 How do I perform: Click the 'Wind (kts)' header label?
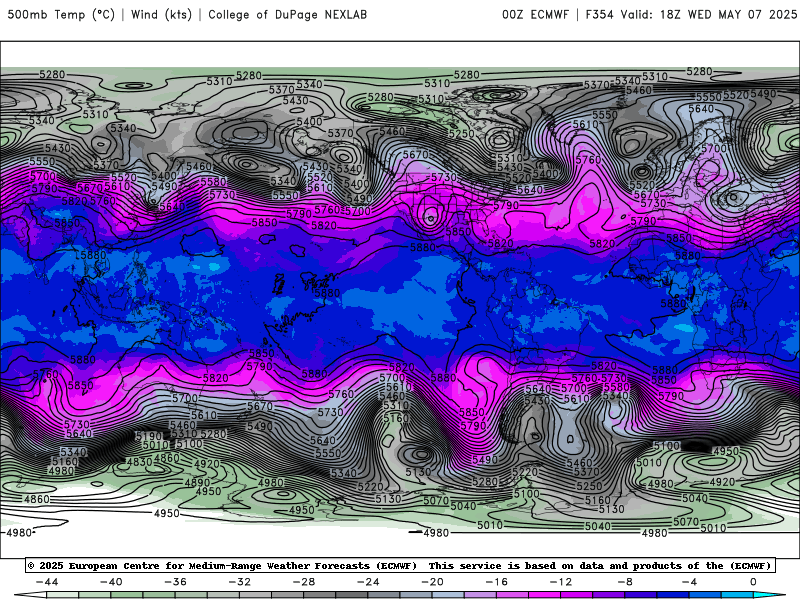tap(161, 14)
